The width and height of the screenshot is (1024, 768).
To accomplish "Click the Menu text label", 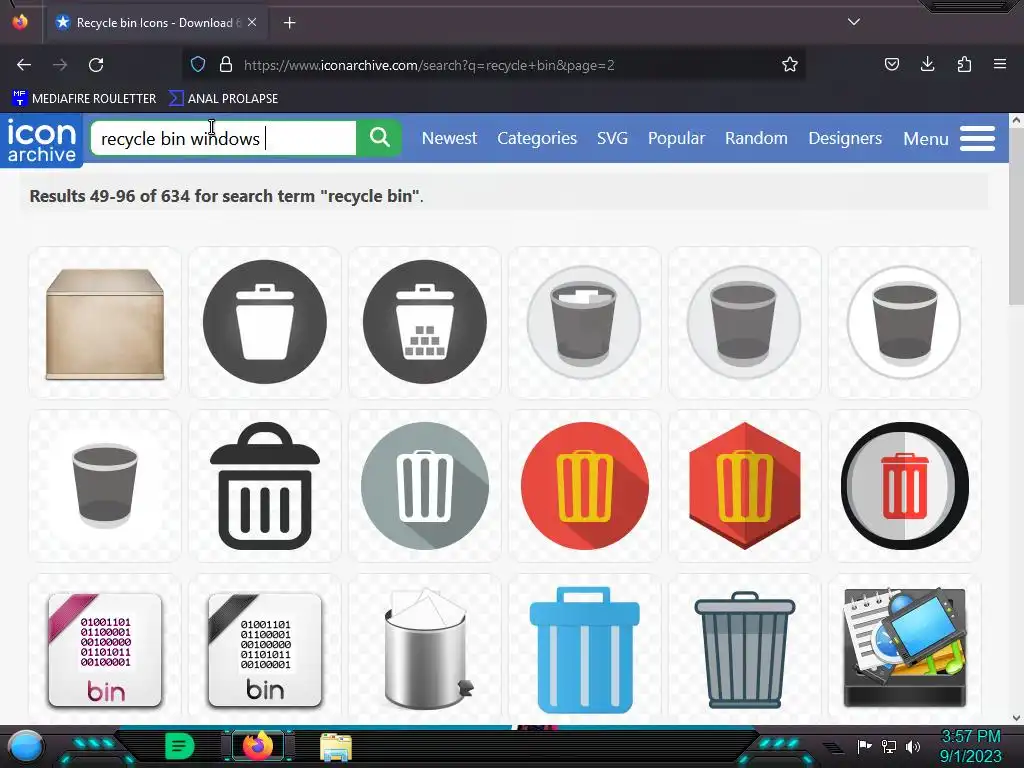I will [925, 139].
